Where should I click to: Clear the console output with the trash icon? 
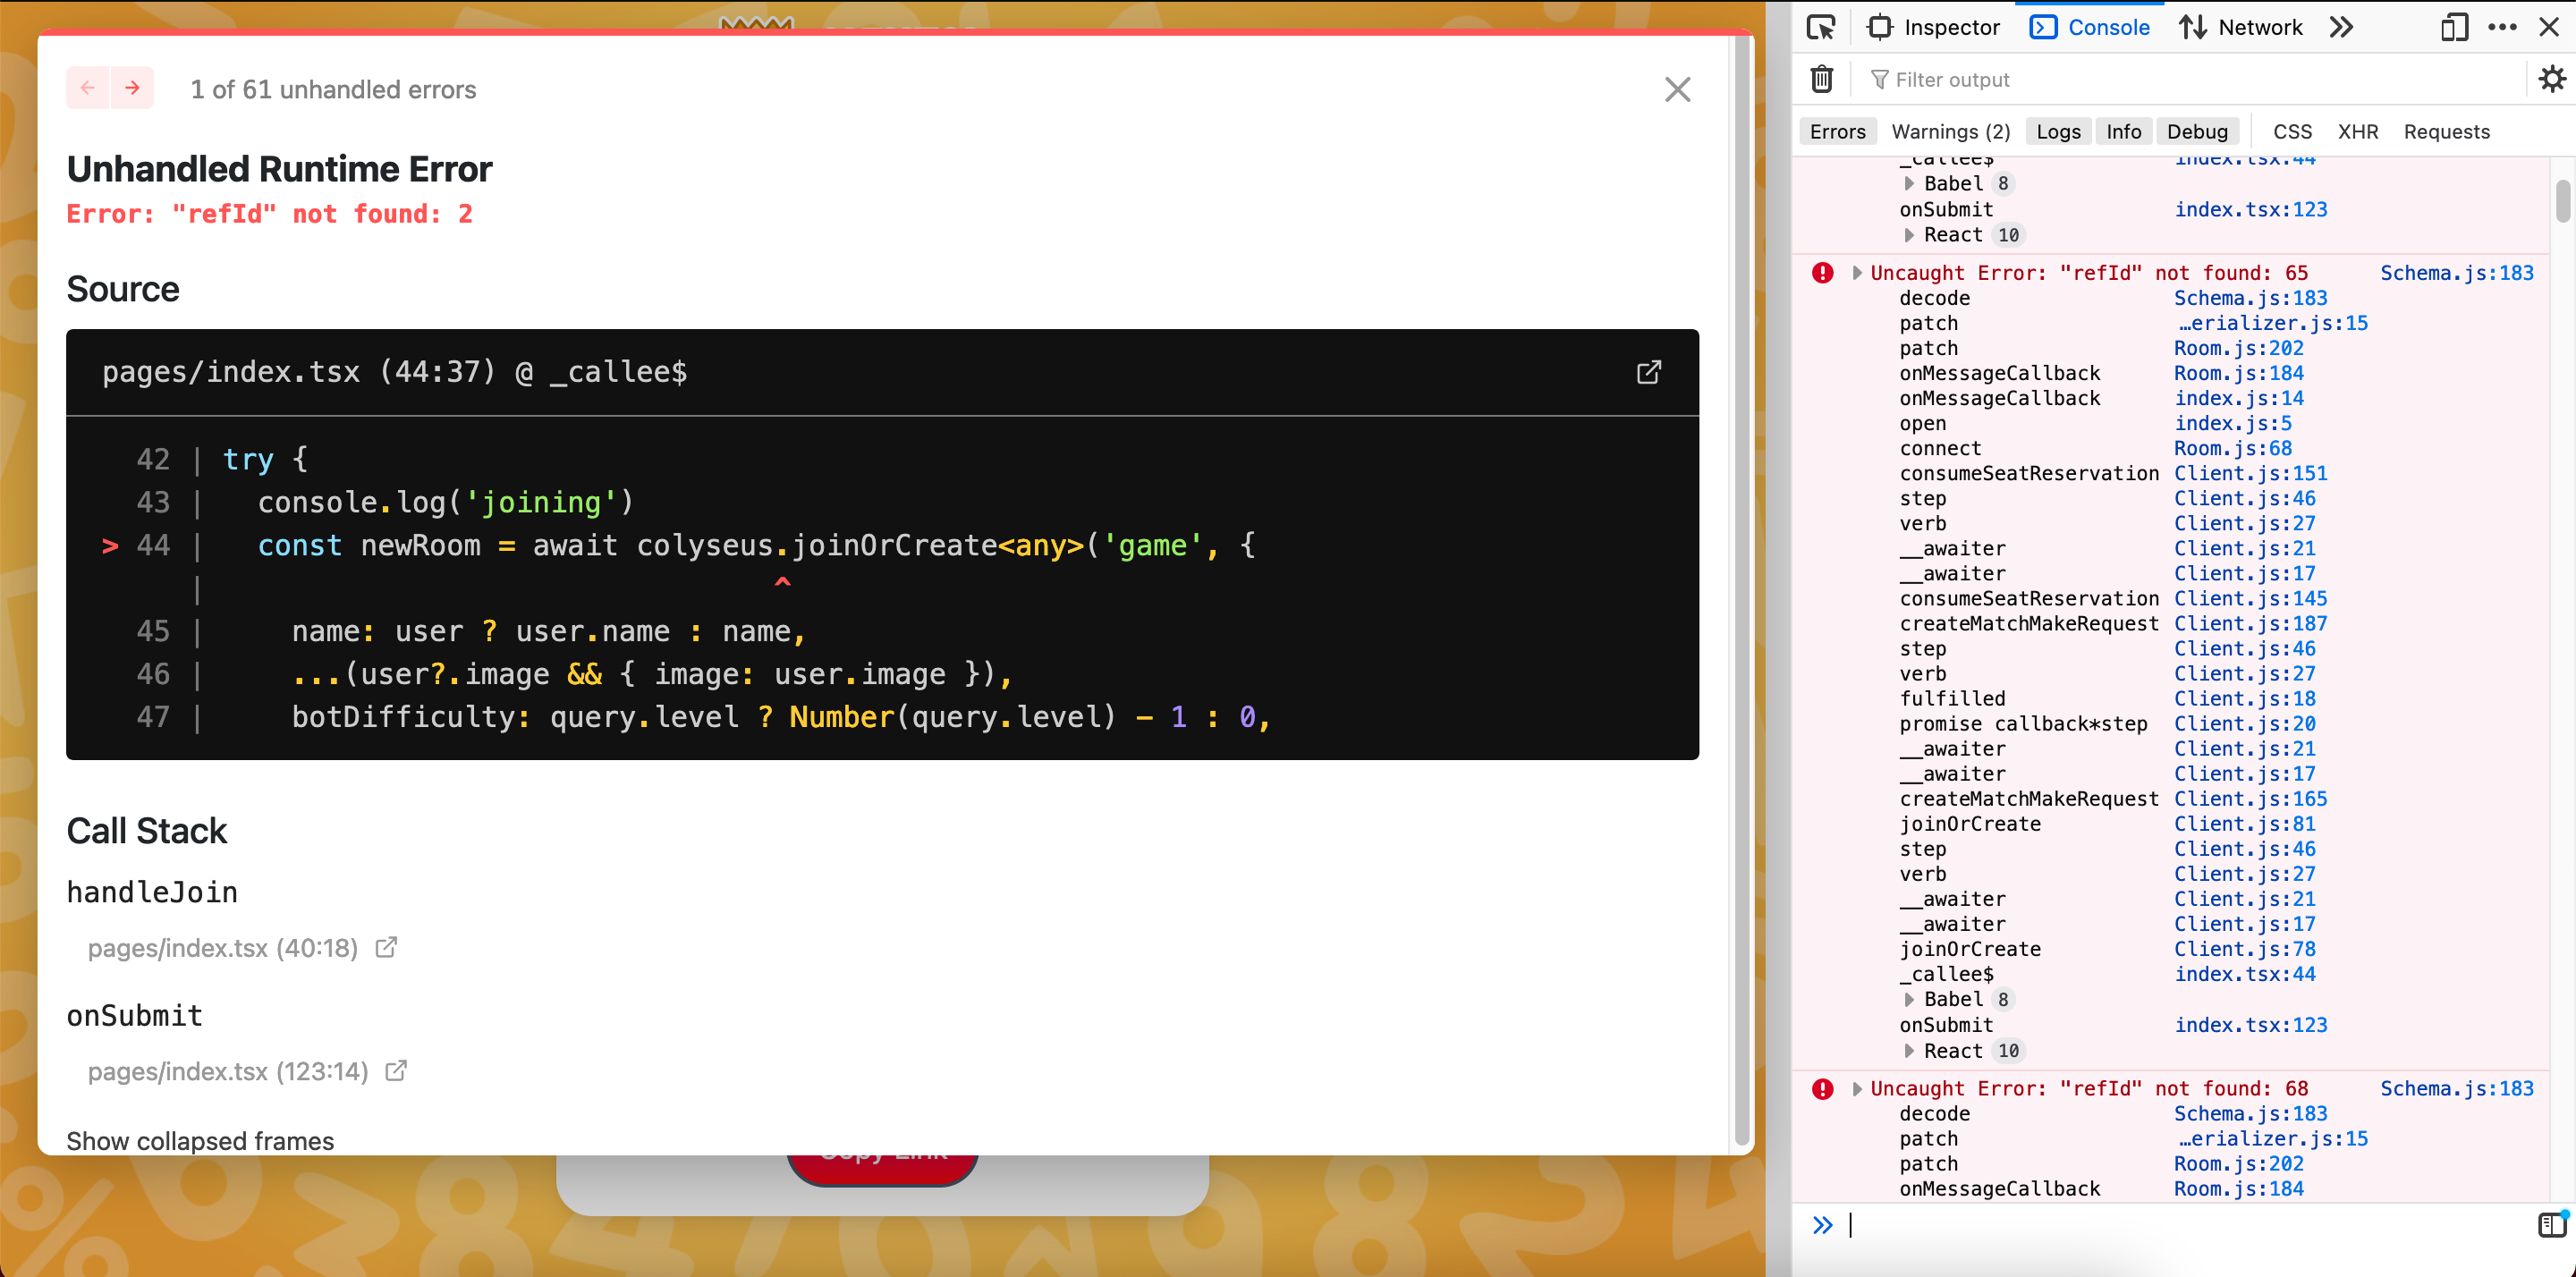coord(1822,79)
